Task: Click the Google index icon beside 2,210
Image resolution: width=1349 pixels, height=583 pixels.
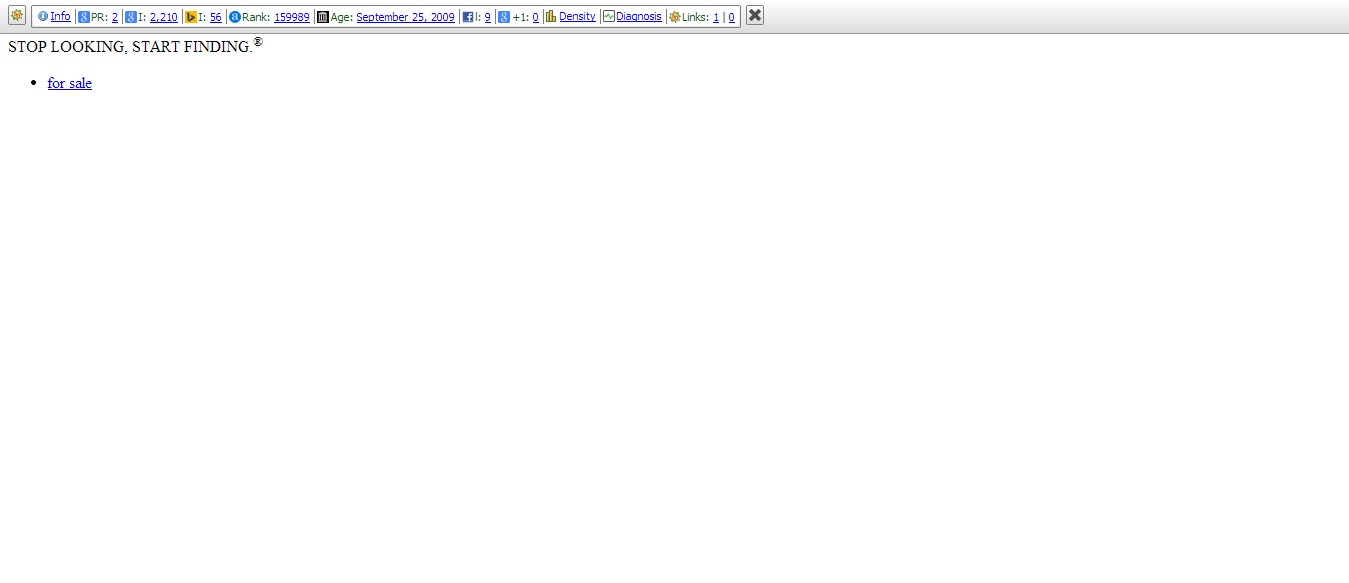Action: (x=131, y=17)
